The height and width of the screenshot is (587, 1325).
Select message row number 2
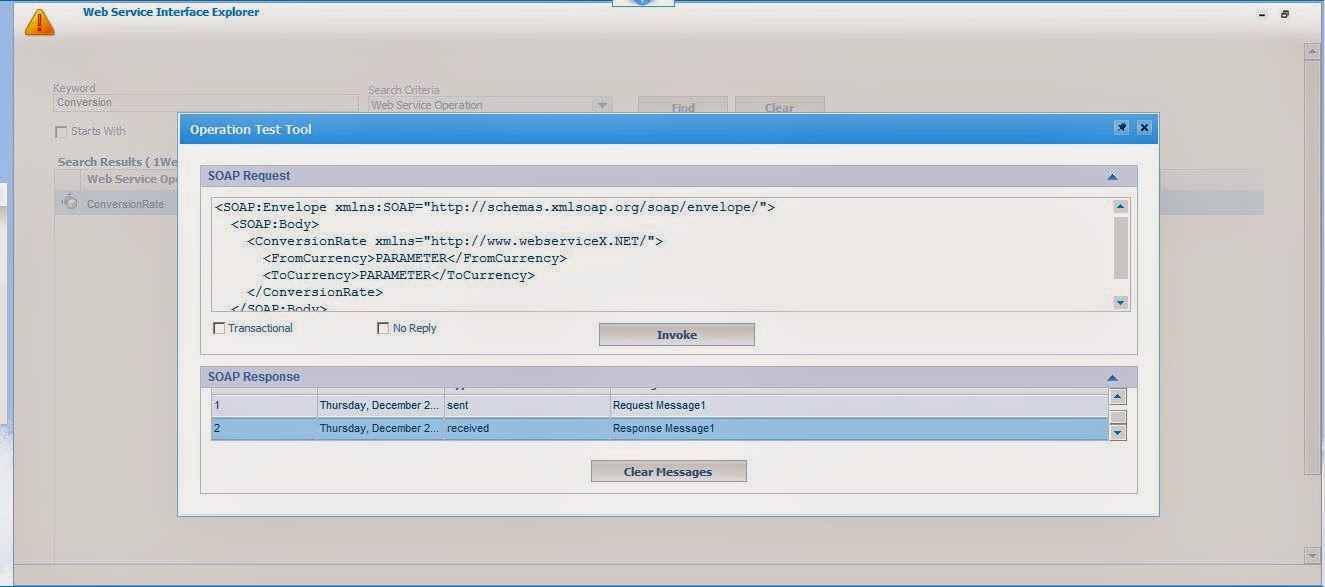264,429
